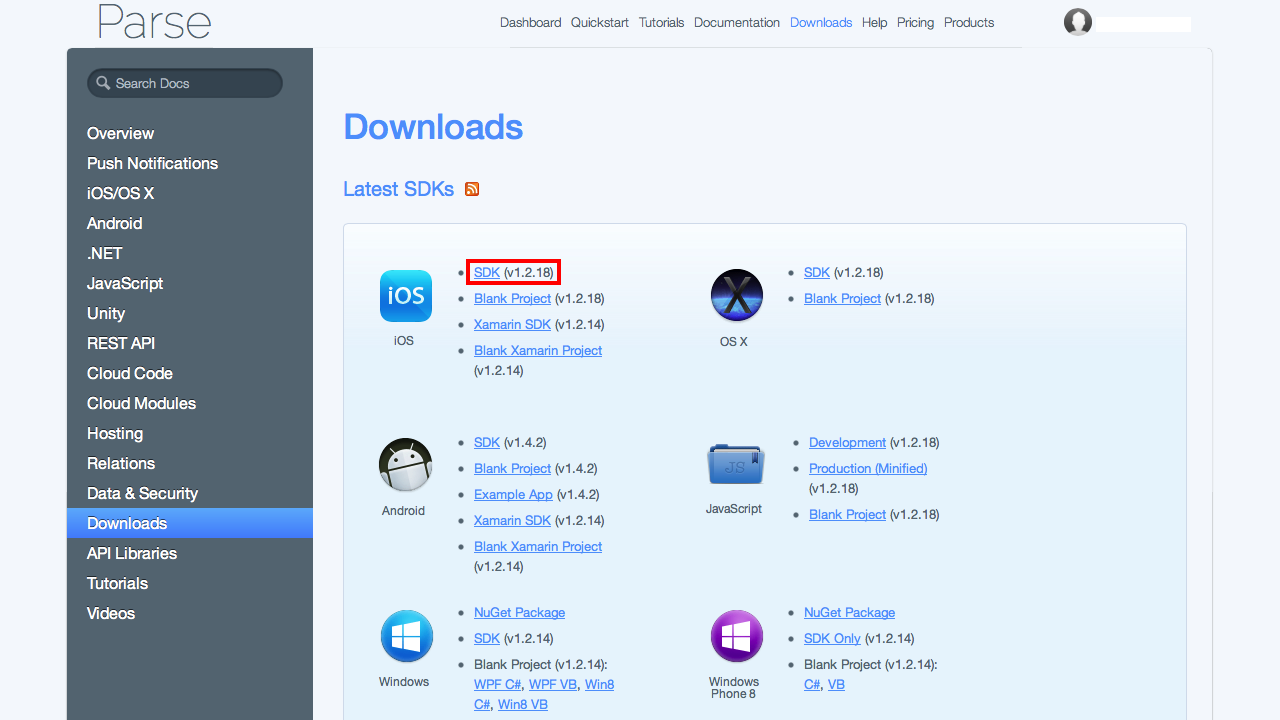Open Products in top navigation
1280x720 pixels.
(x=969, y=22)
